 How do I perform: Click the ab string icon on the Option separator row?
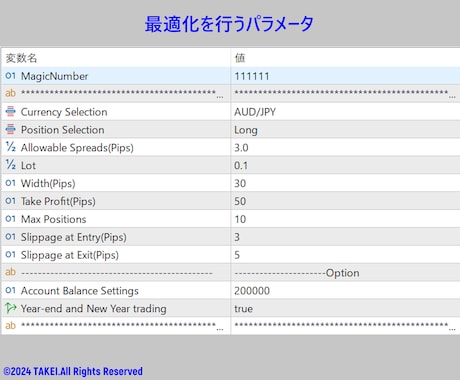[x=10, y=272]
